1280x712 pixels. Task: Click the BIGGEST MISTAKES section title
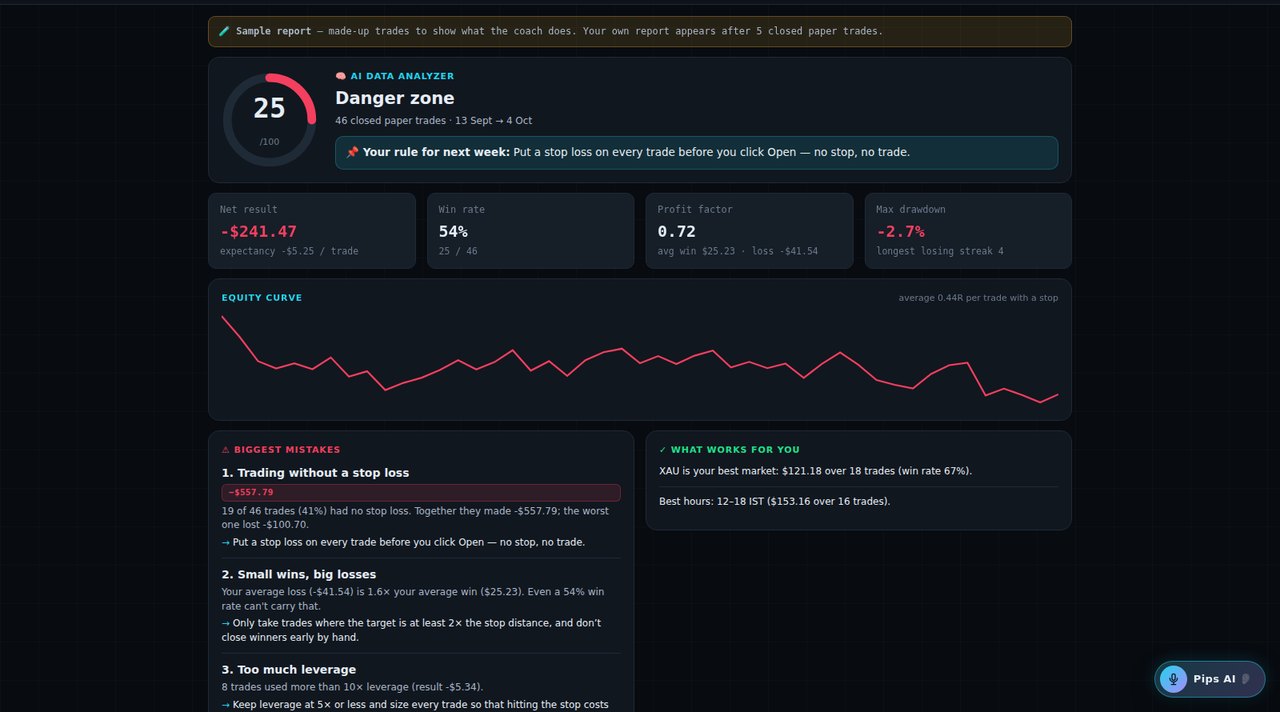click(x=286, y=450)
